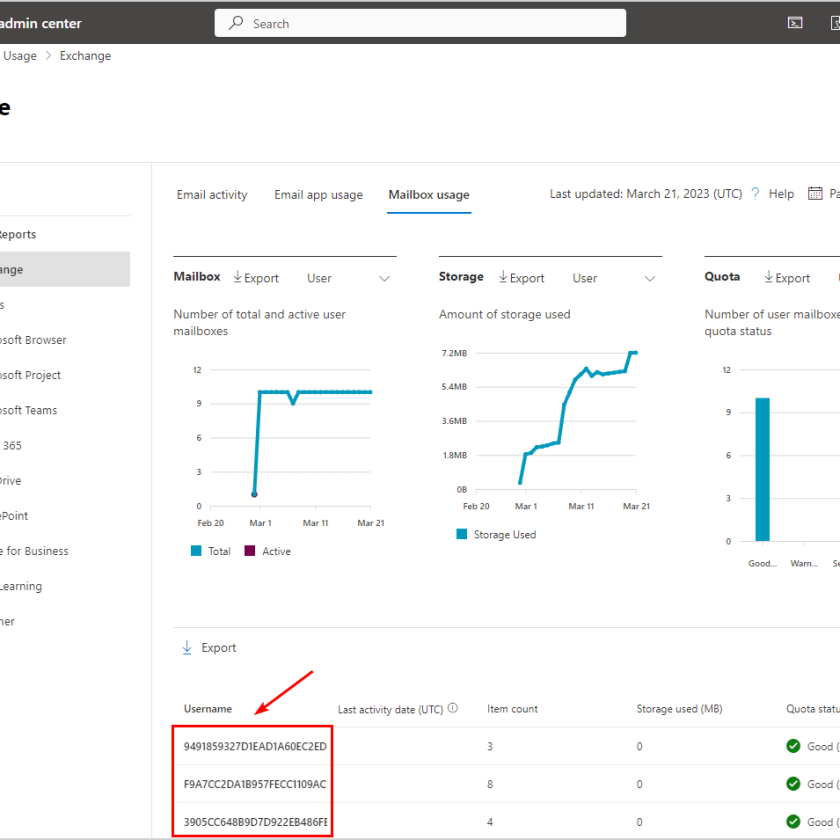
Task: Select the Mailbox usage tab
Action: [x=429, y=194]
